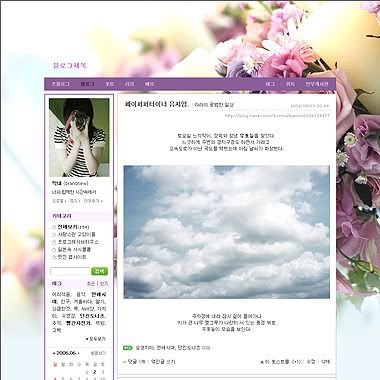Expand the 댓글 comments toggle arrow
This screenshot has height=380, width=380.
pos(125,362)
